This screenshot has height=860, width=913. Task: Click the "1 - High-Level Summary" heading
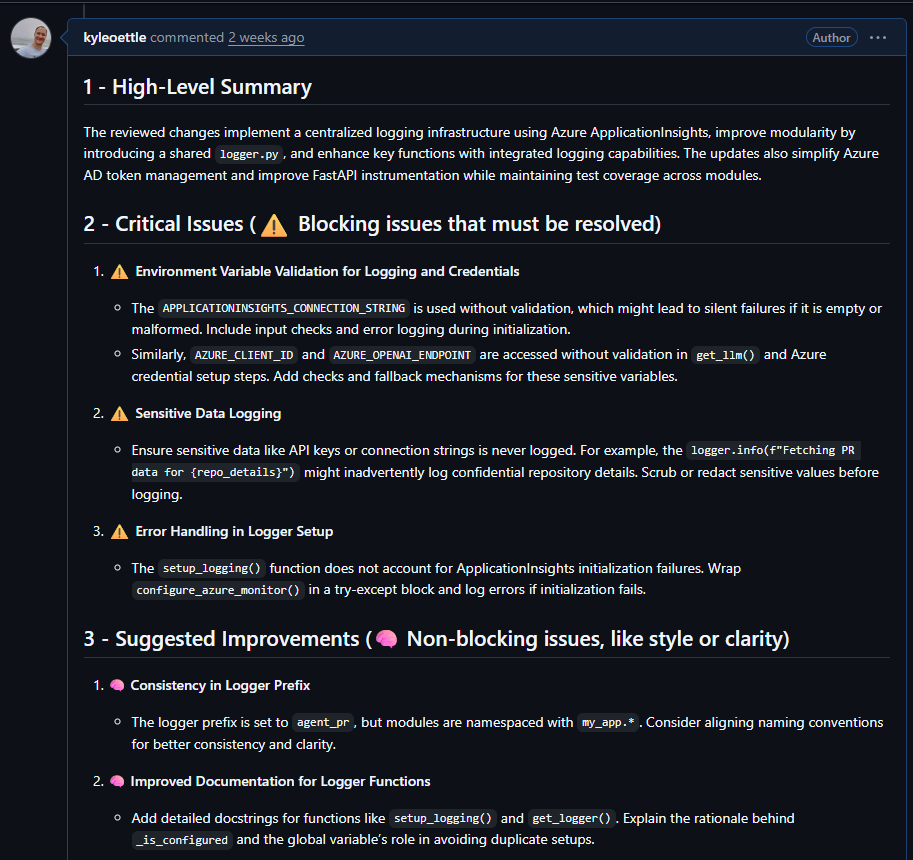[x=198, y=87]
